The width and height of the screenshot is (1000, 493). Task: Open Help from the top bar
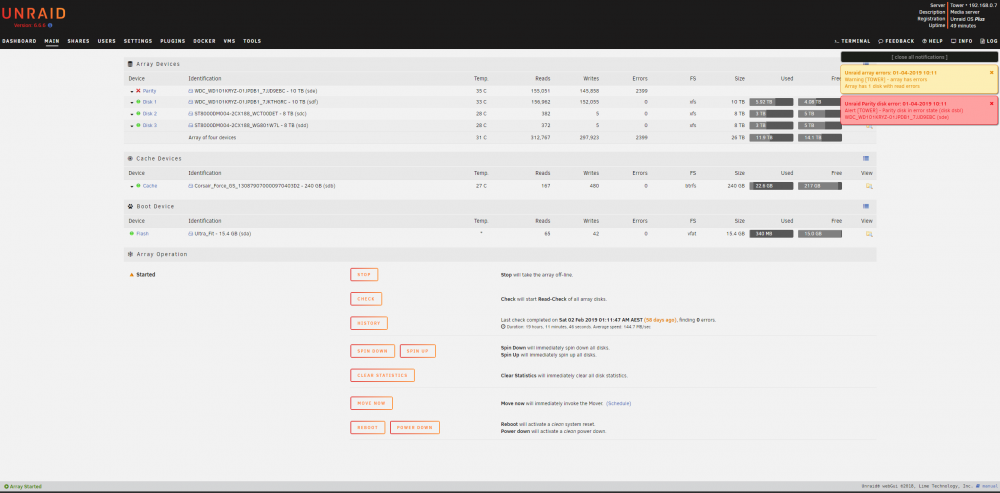[x=932, y=41]
